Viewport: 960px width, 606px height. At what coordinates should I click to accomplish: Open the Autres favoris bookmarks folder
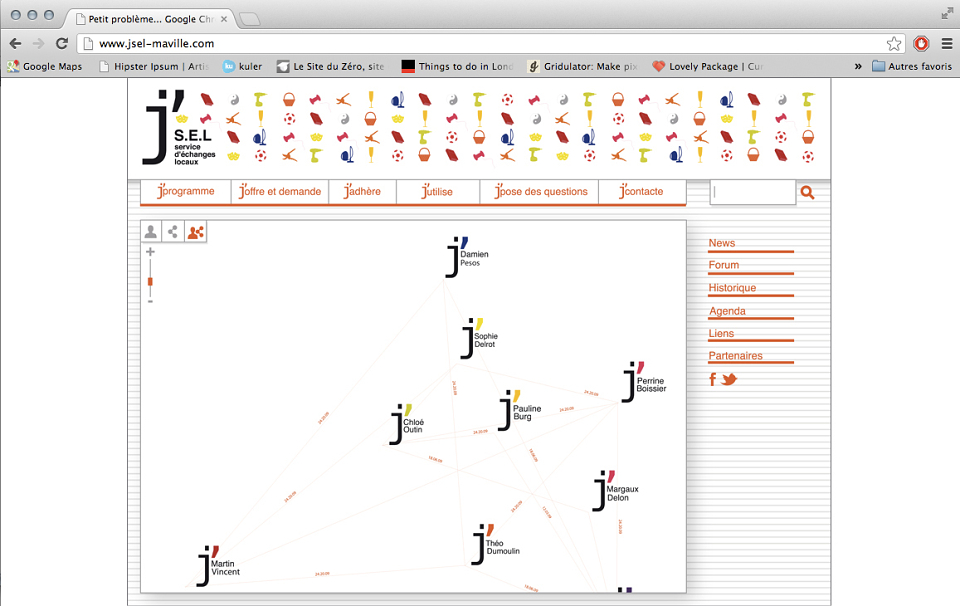(912, 66)
